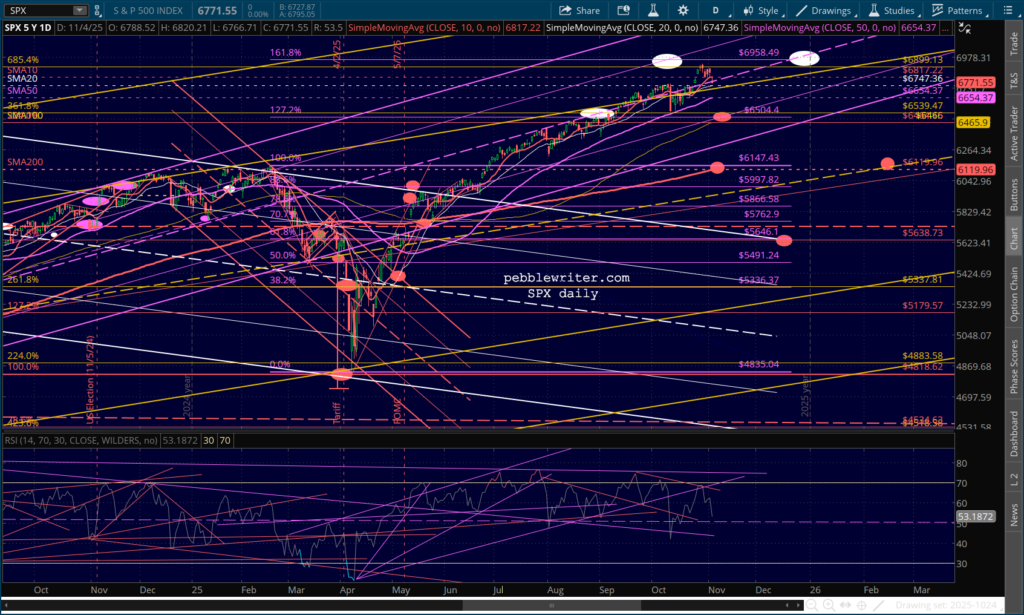Expand the truncated studies ellipsis in header
This screenshot has width=1024, height=615.
click(x=944, y=28)
